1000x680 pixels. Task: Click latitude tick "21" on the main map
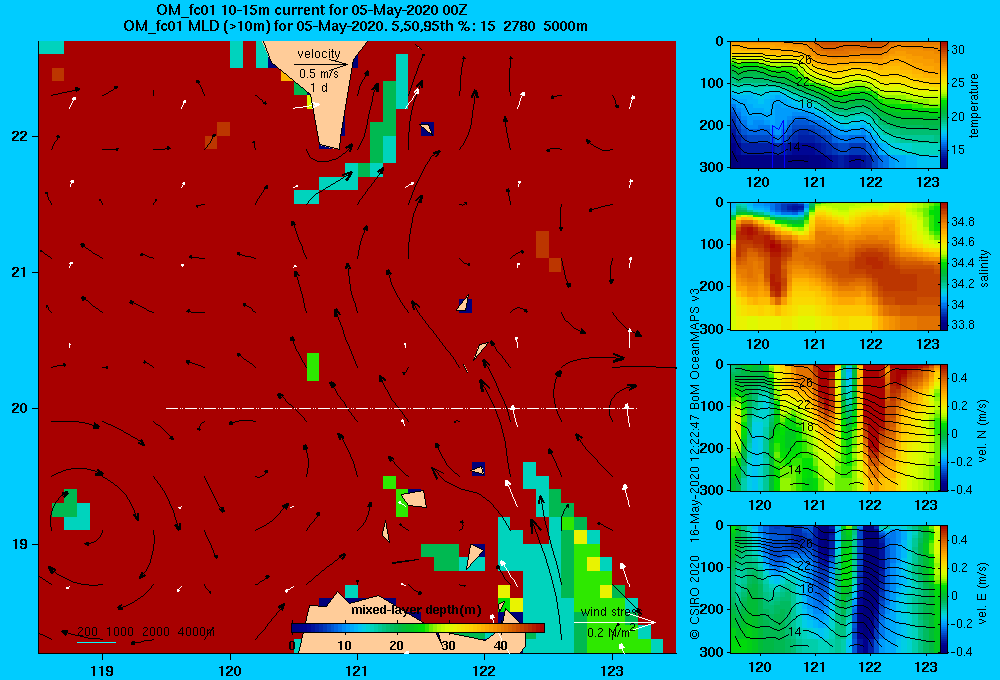[x=19, y=272]
